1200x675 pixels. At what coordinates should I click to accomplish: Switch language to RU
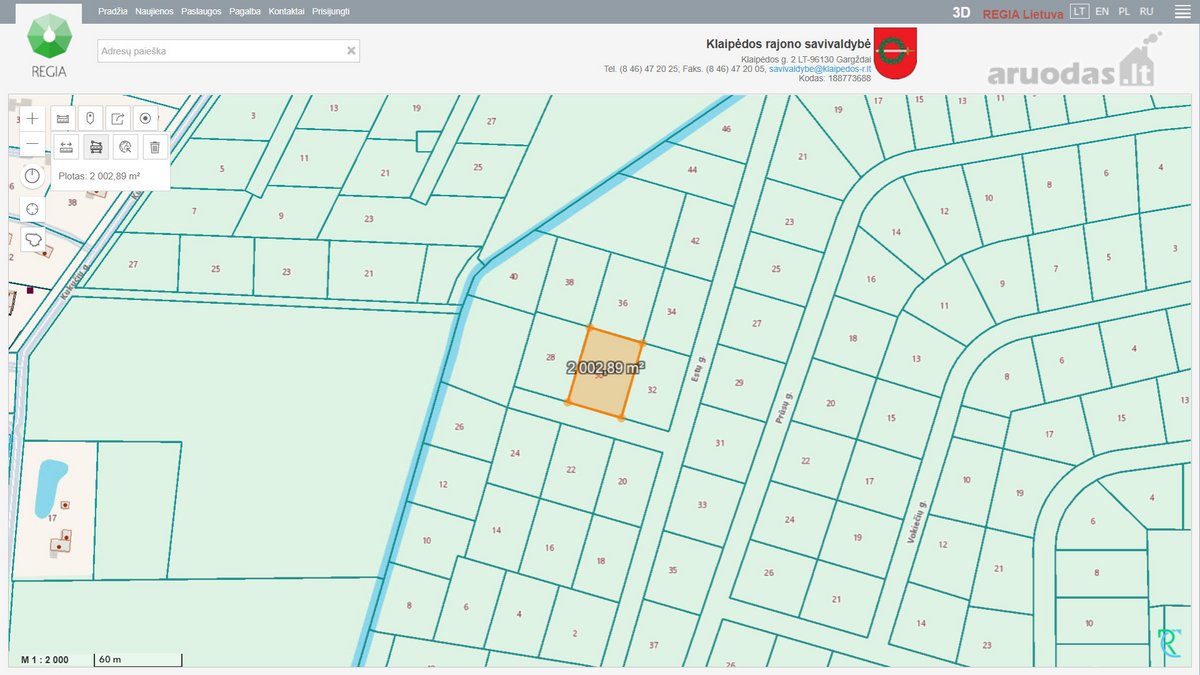[x=1147, y=11]
